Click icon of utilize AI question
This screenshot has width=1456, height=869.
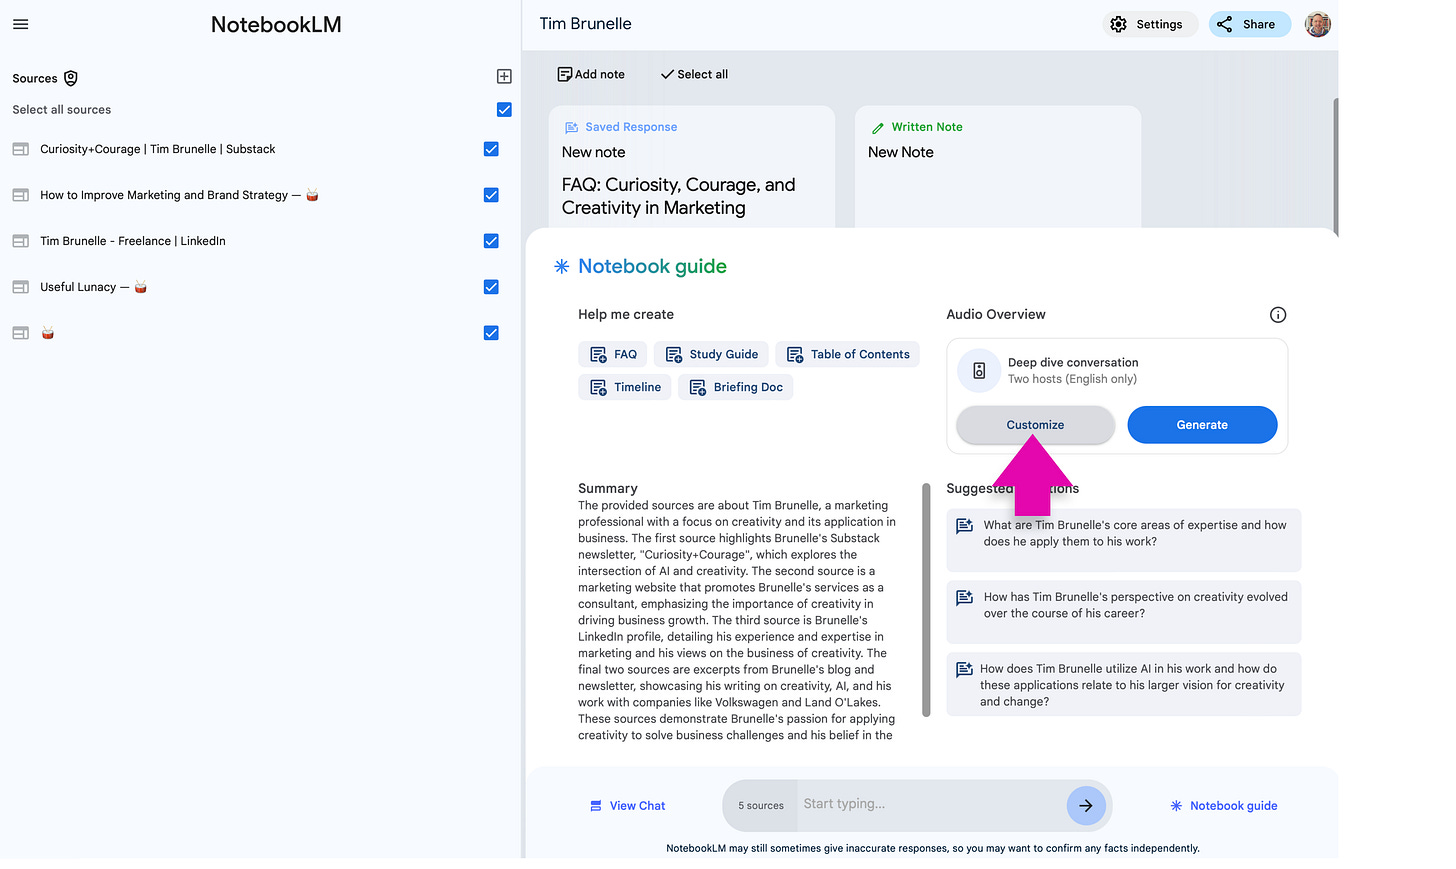point(964,670)
